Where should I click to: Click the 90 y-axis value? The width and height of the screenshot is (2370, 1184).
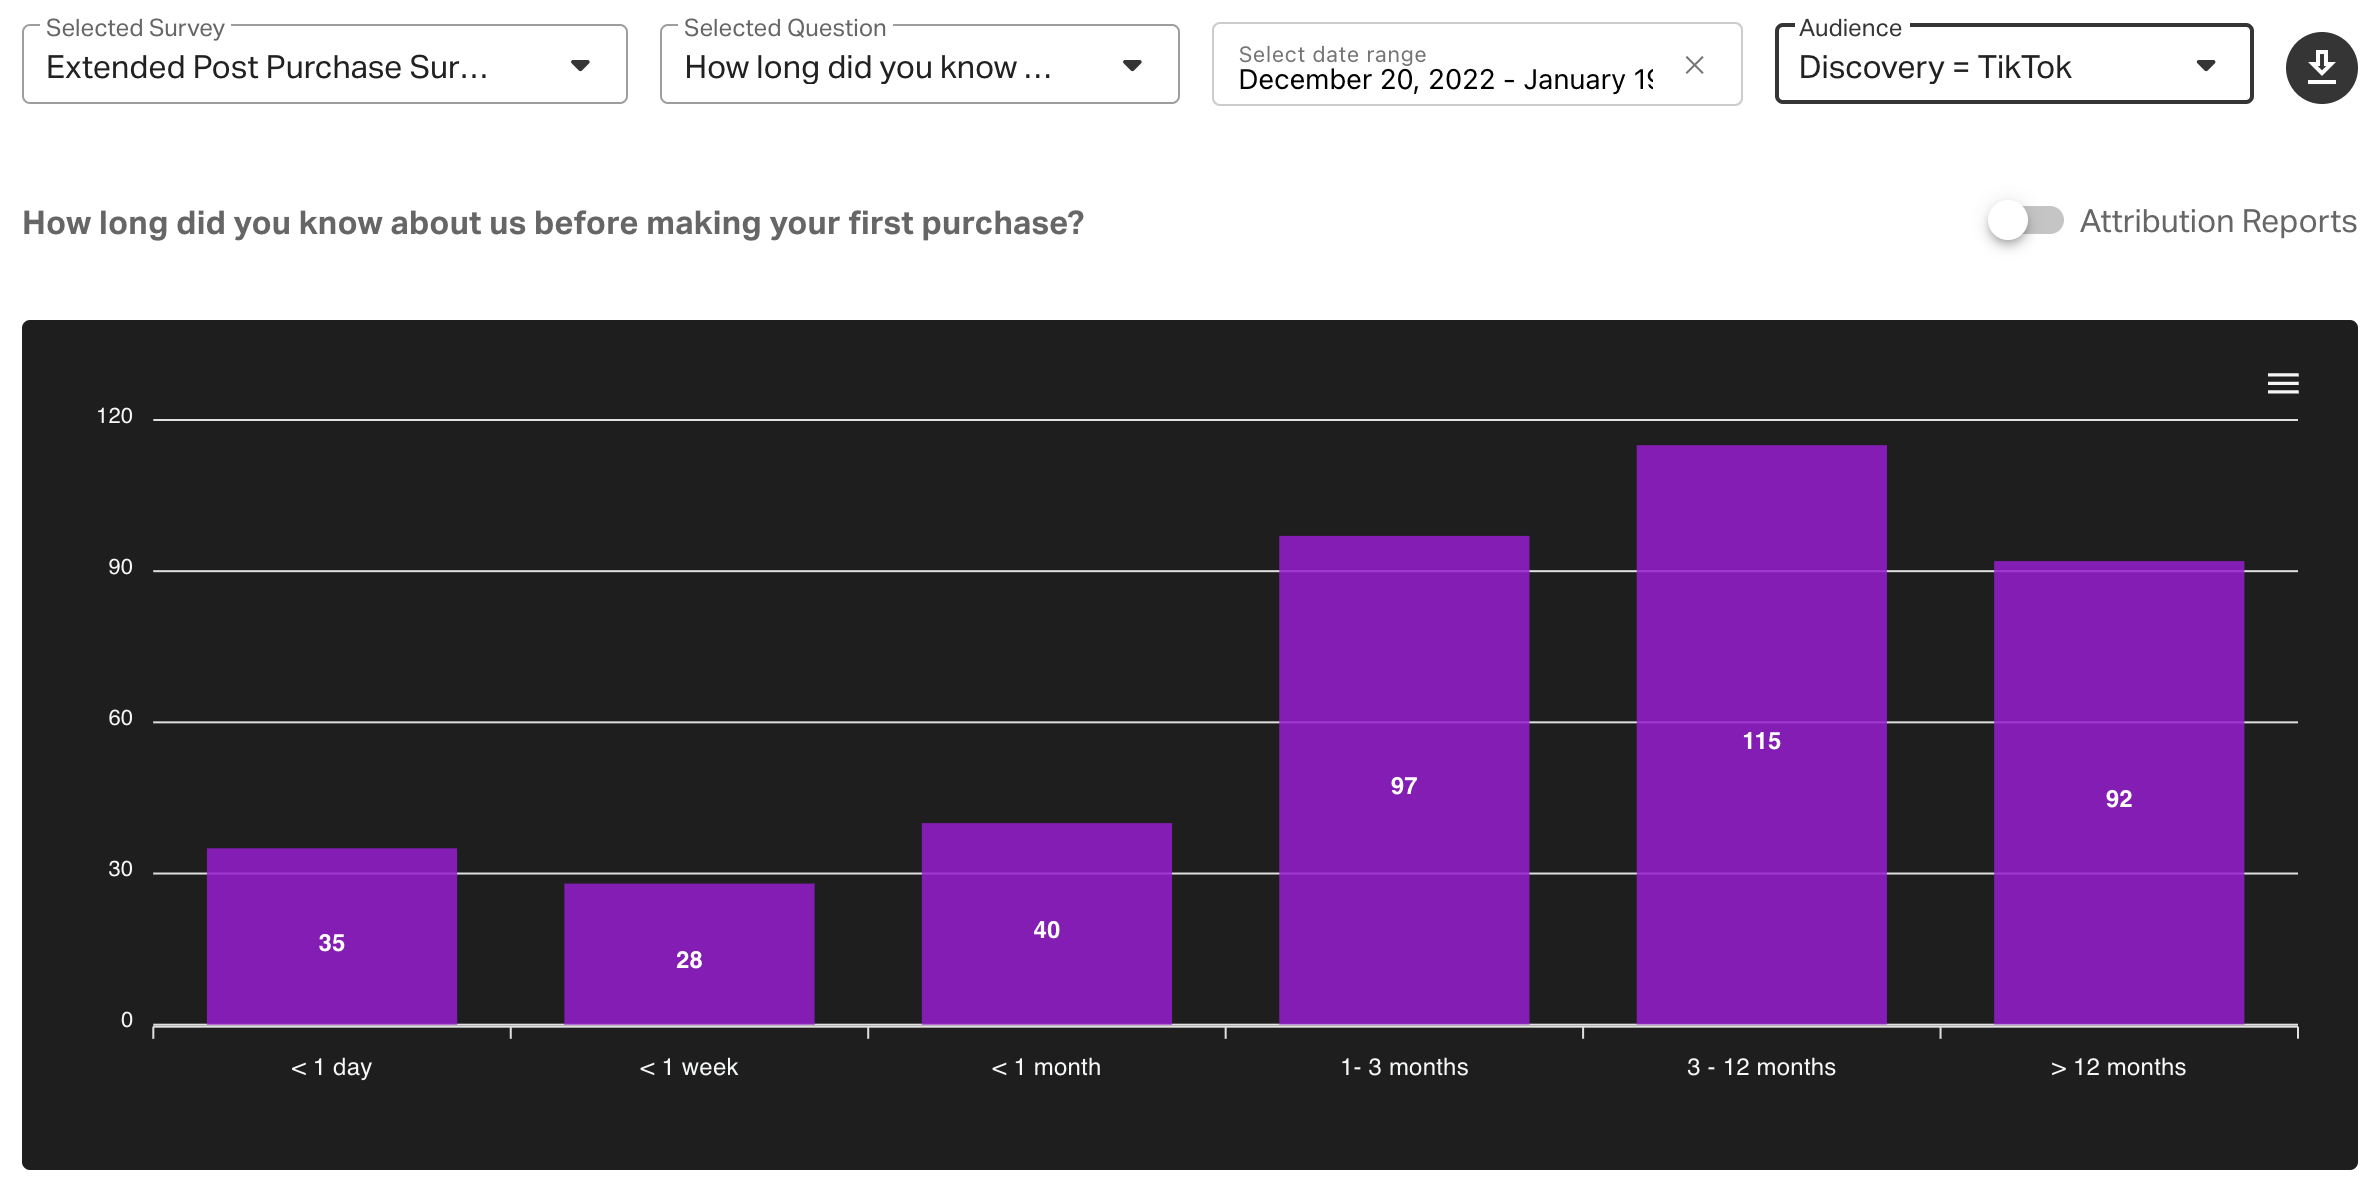(120, 567)
